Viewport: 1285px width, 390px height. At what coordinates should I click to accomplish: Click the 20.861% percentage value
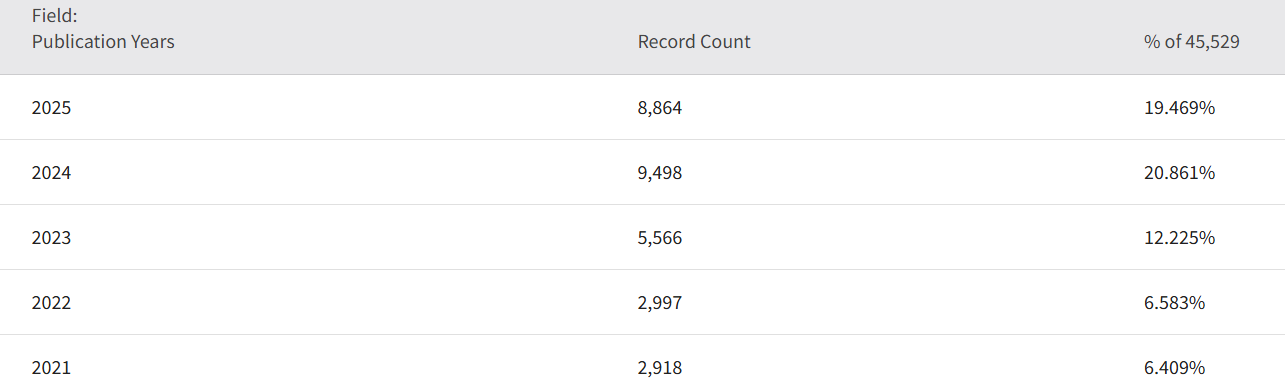[1179, 173]
